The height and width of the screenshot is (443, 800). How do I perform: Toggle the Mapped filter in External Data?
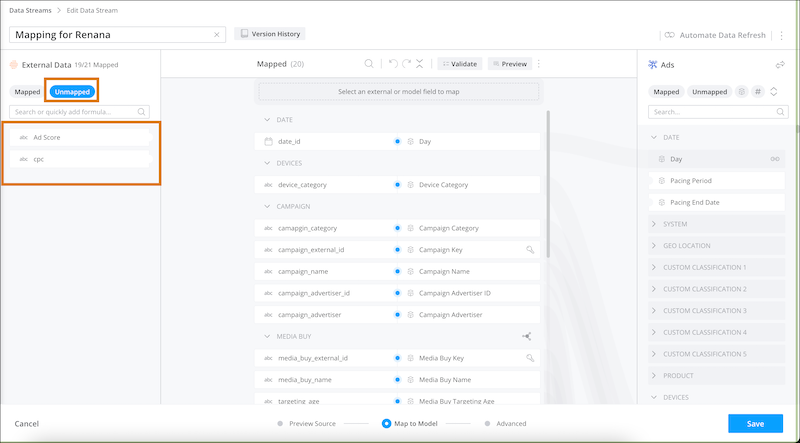tap(27, 92)
